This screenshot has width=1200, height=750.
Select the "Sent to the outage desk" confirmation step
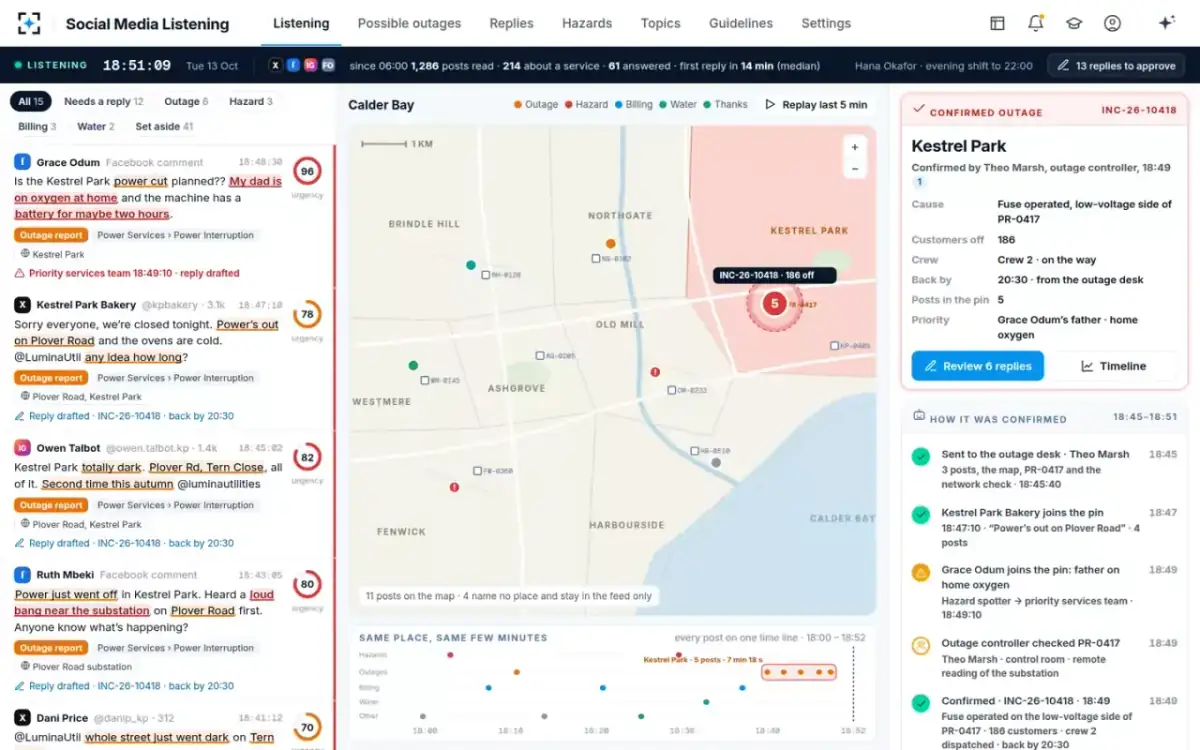point(1044,469)
